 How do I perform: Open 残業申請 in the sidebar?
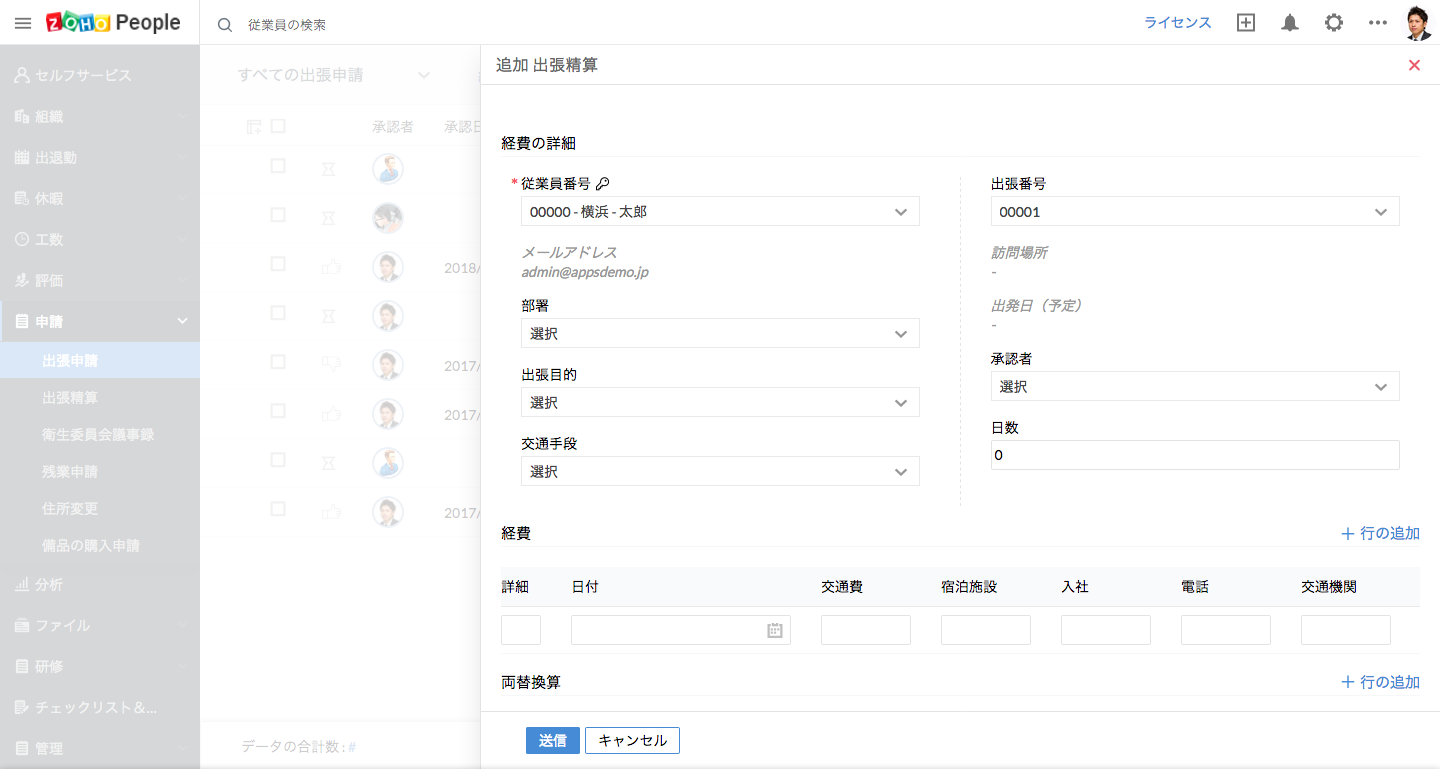70,472
